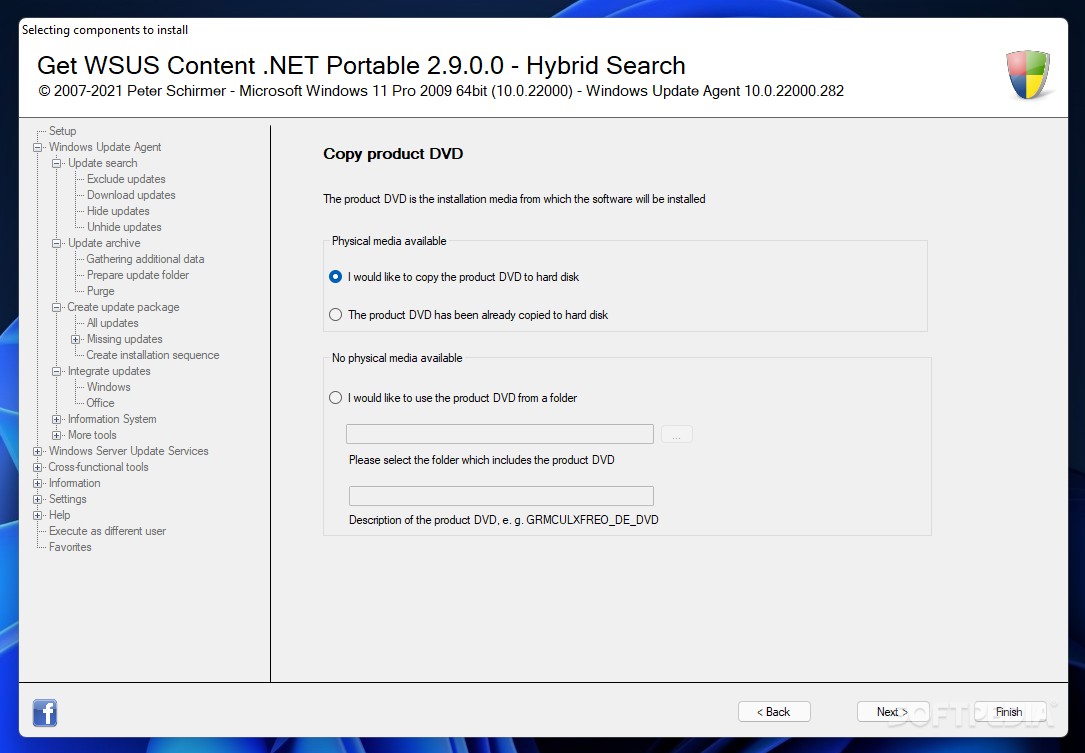Select the Cross-functional tools label
The height and width of the screenshot is (753, 1085).
pyautogui.click(x=98, y=467)
